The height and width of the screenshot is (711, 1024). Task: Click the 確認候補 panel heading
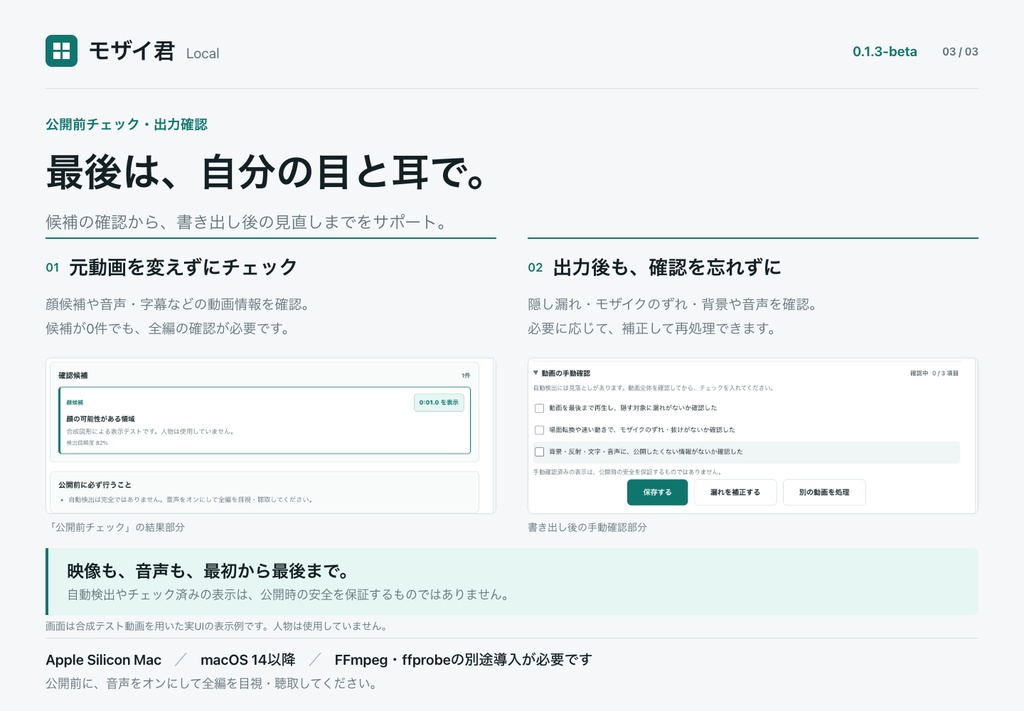point(73,375)
